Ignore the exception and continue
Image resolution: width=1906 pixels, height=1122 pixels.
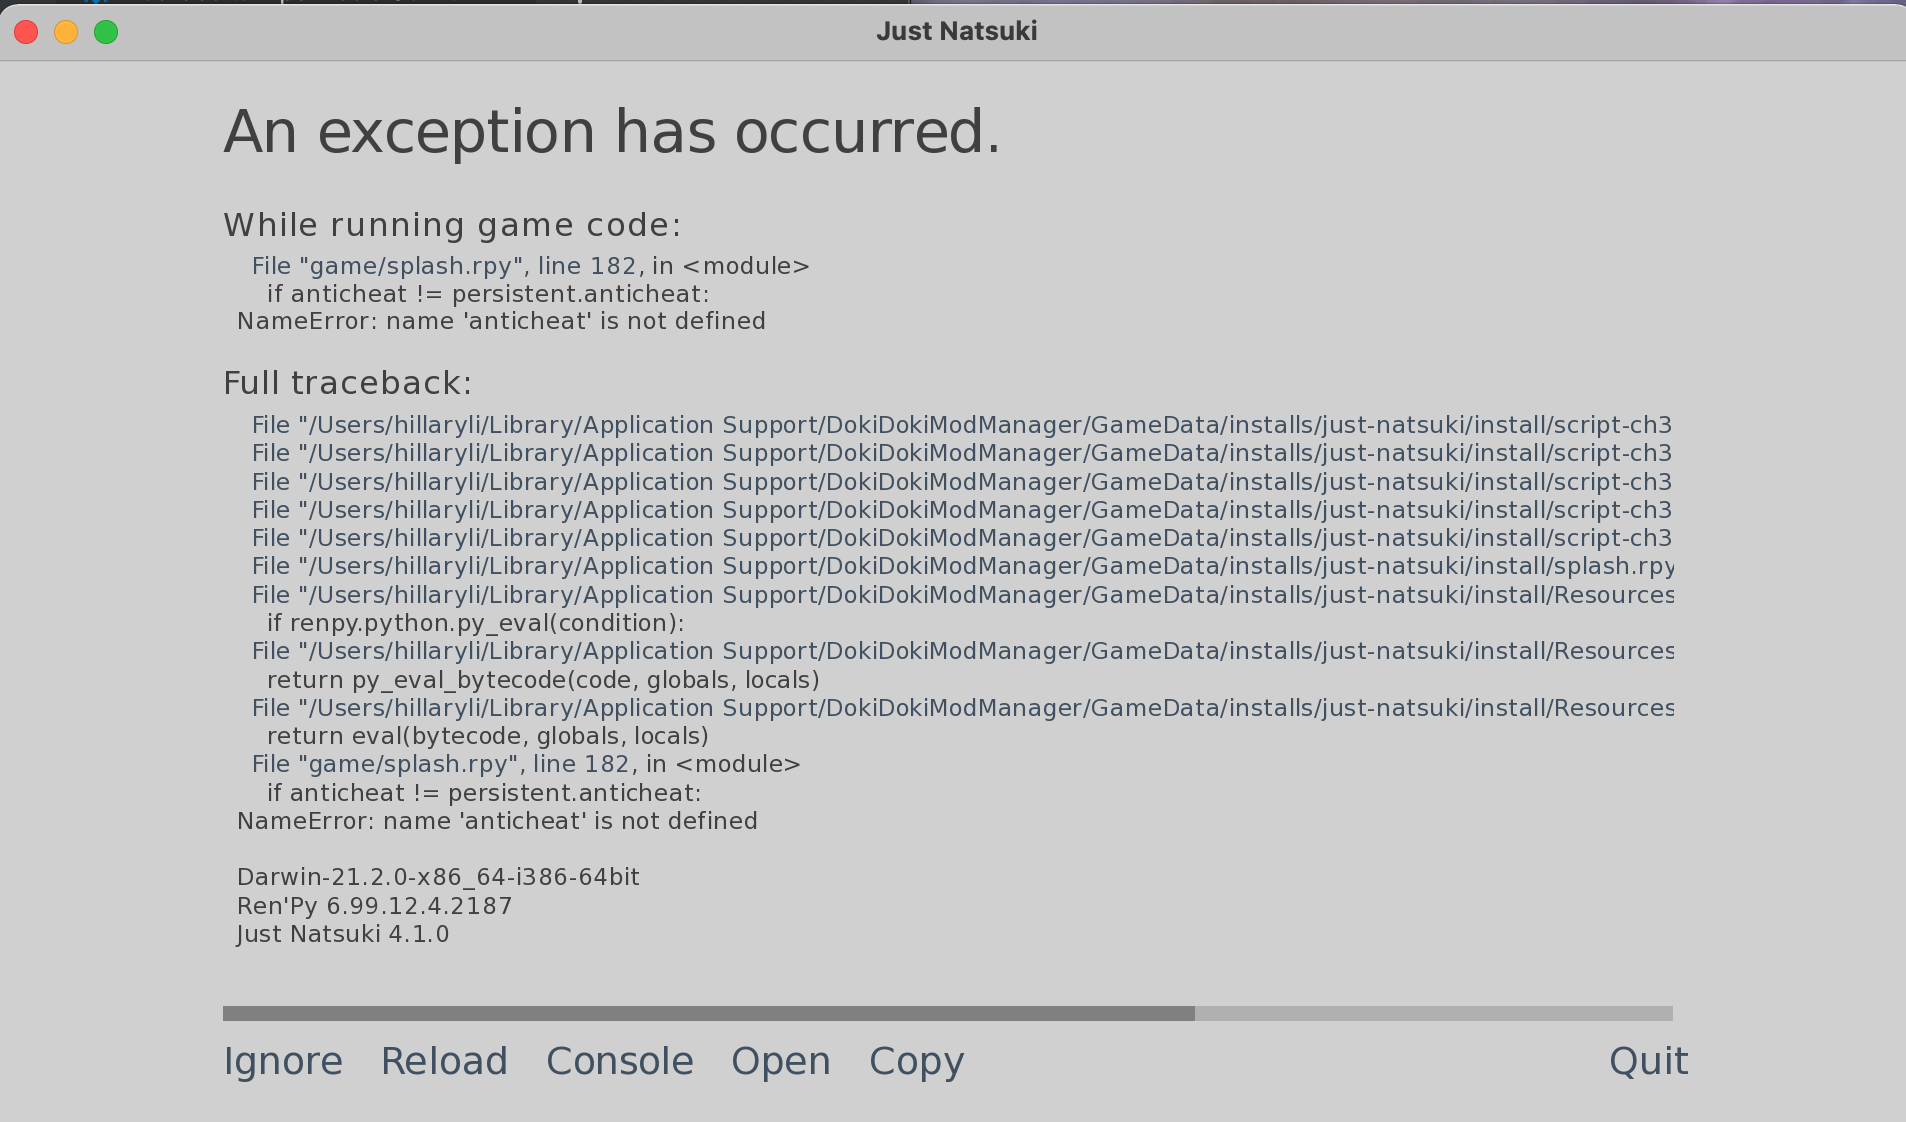(283, 1061)
